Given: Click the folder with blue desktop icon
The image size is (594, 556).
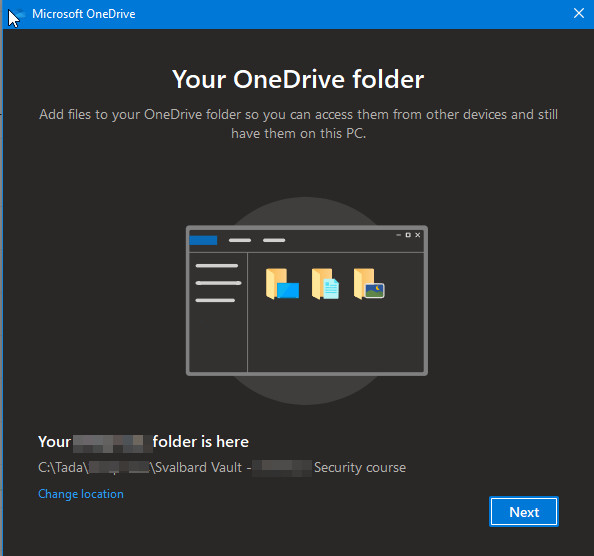Looking at the screenshot, I should [282, 284].
